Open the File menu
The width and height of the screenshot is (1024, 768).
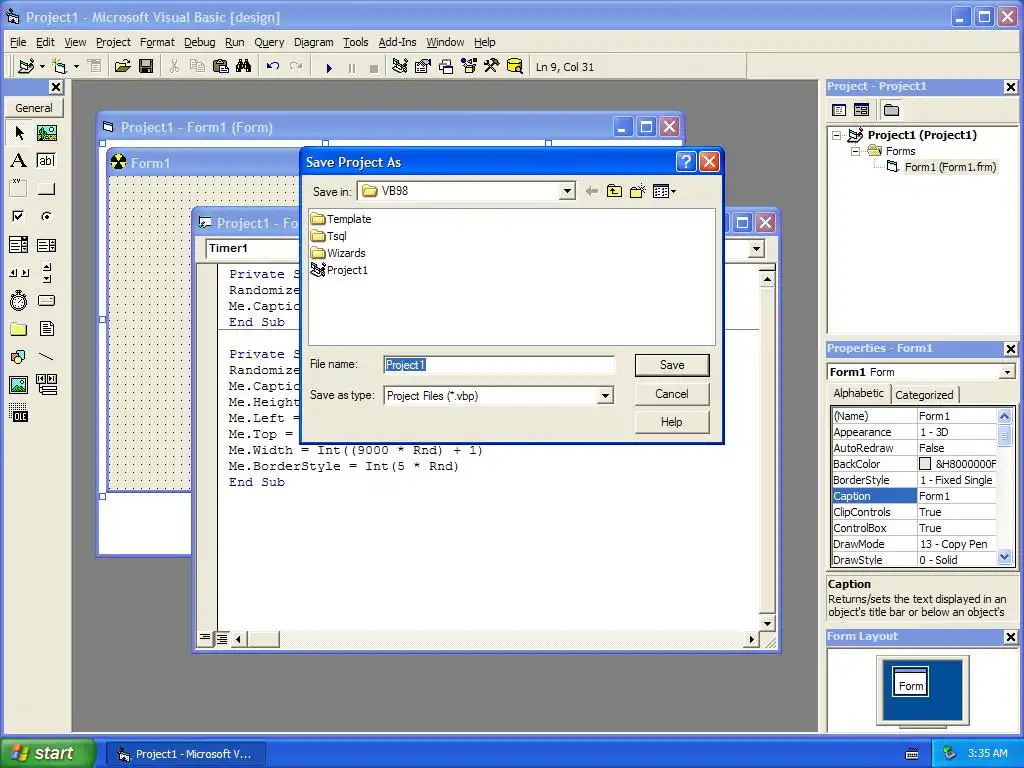18,42
